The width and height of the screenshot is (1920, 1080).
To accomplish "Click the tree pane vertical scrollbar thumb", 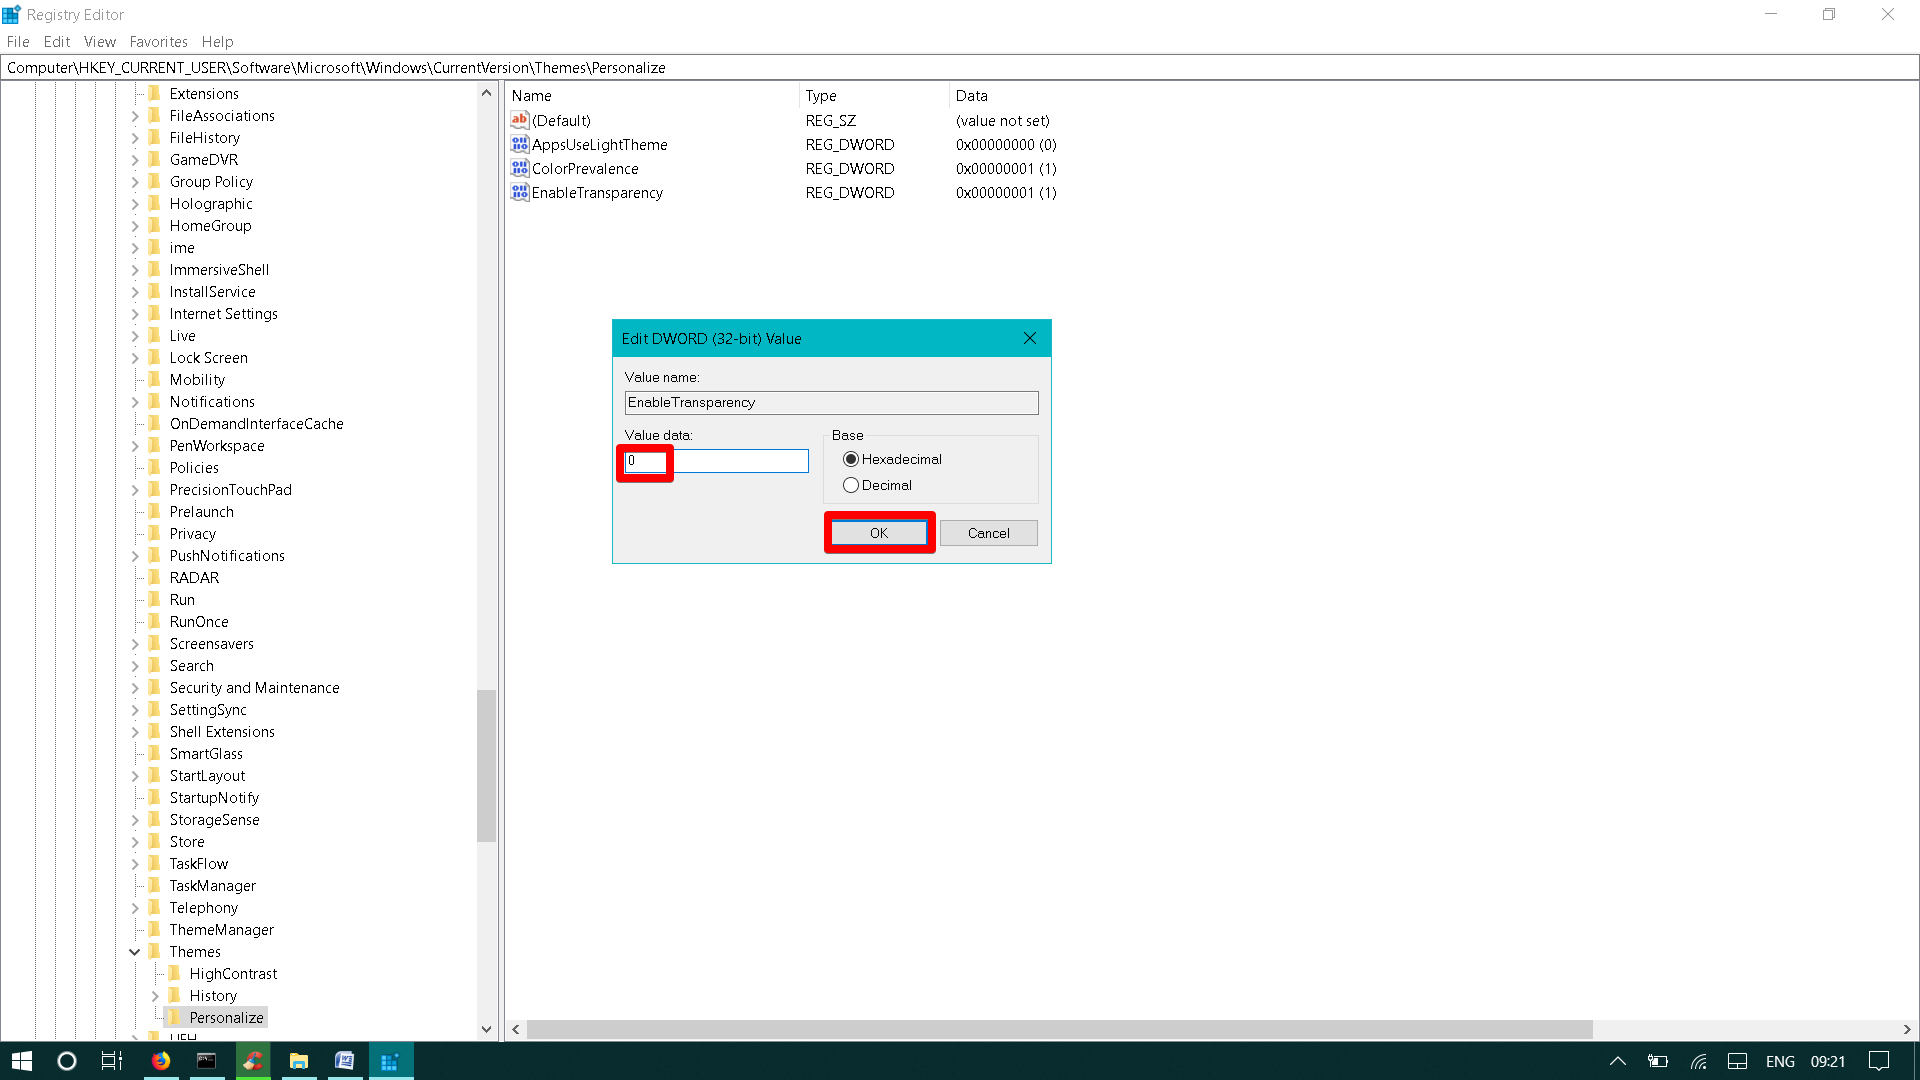I will (487, 765).
